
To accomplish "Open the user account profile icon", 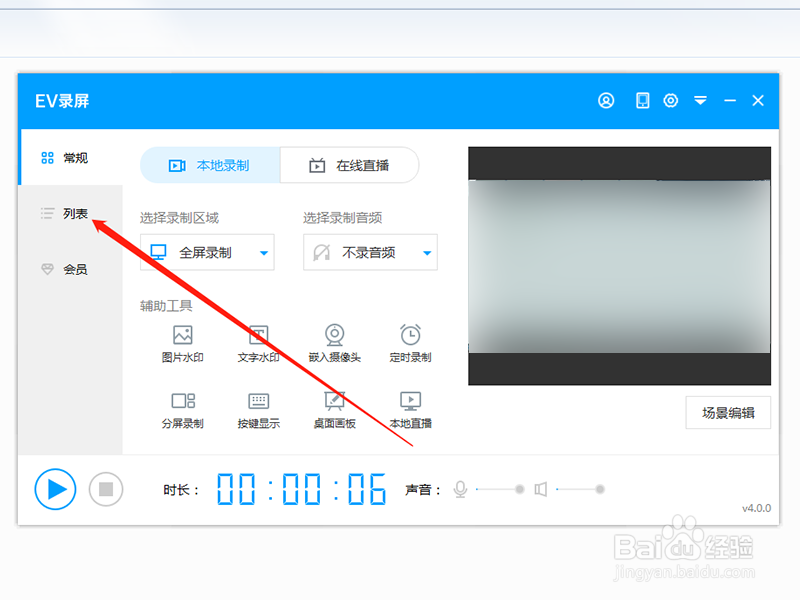I will pos(606,101).
